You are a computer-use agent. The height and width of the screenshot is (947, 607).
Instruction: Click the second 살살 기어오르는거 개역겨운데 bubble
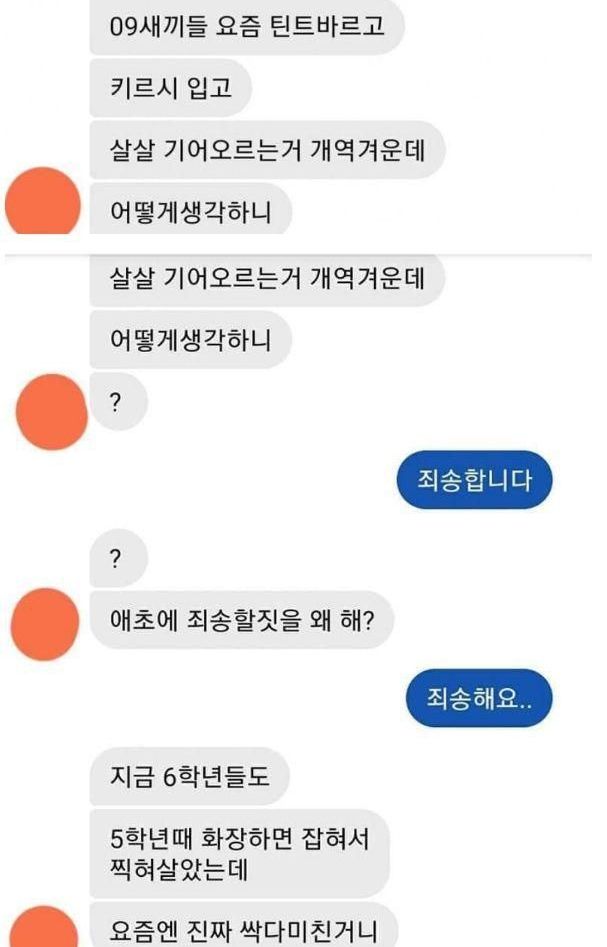268,280
